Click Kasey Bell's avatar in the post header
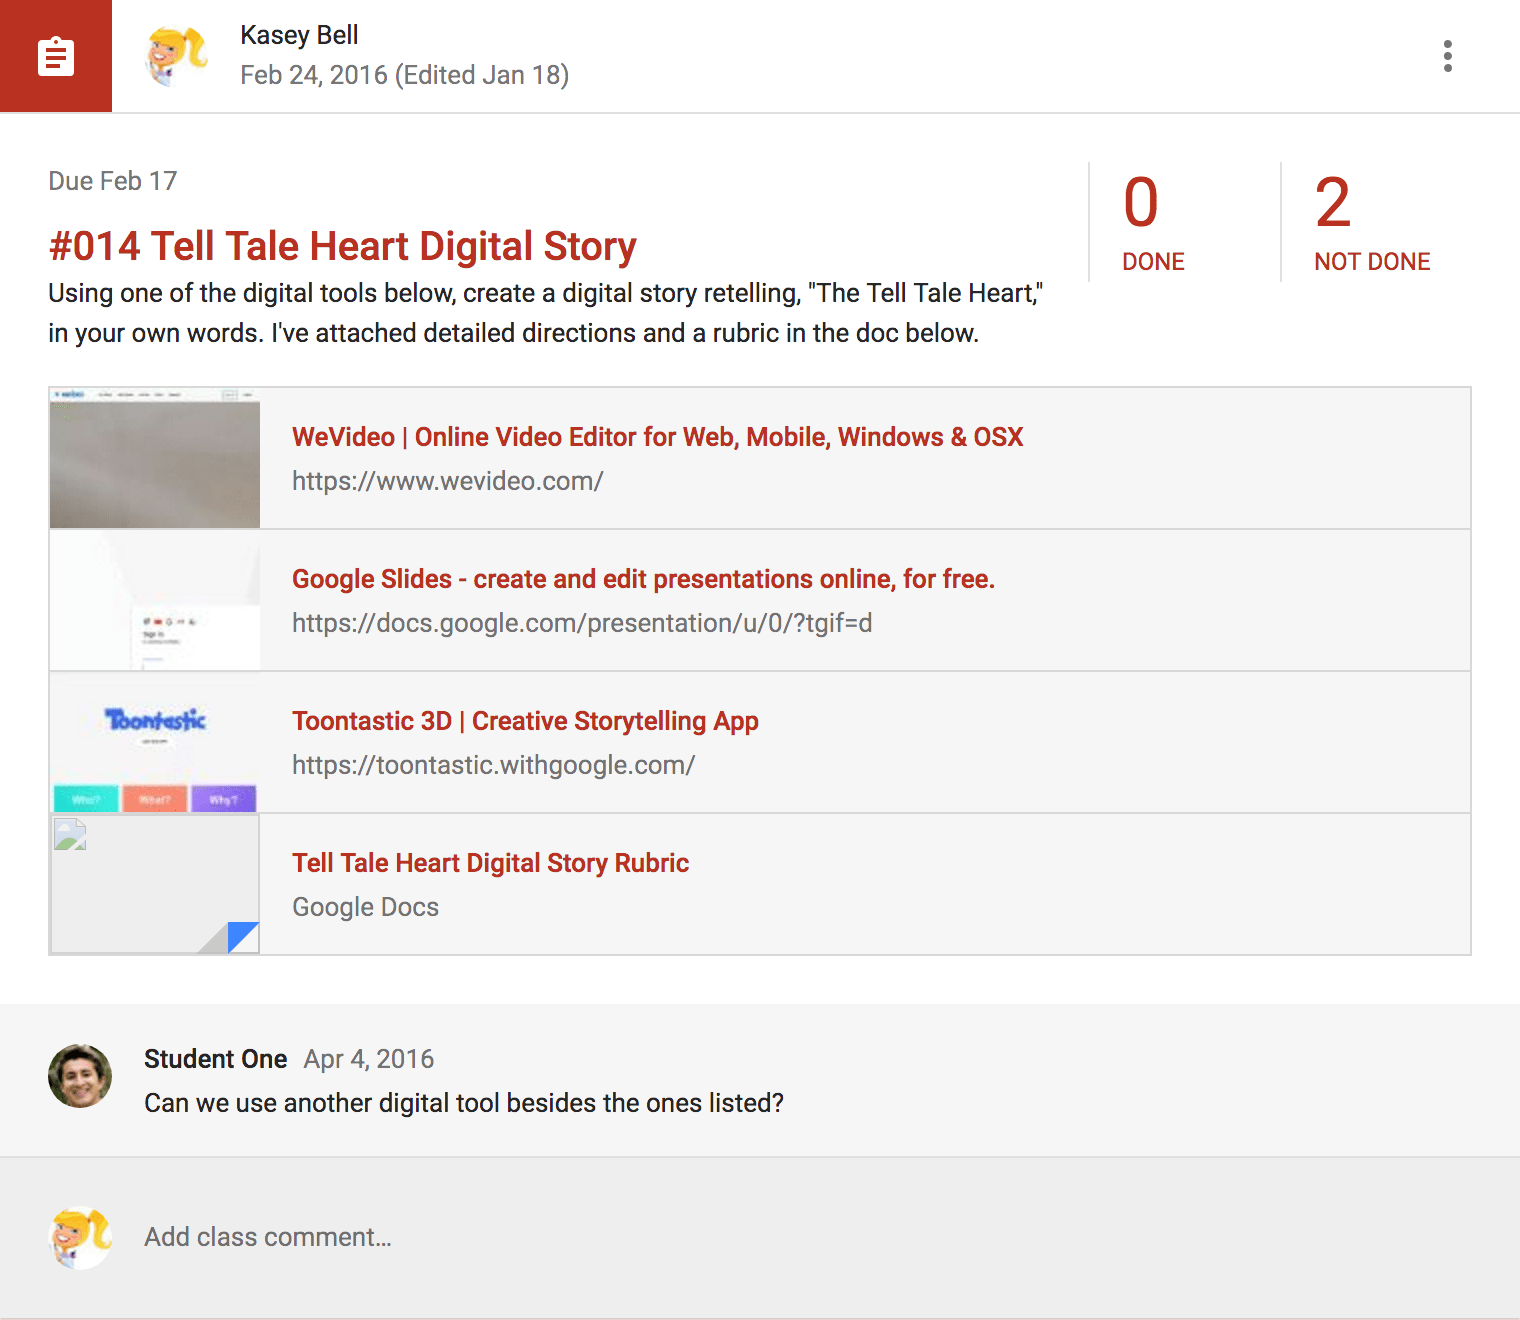Viewport: 1520px width, 1320px height. click(176, 56)
